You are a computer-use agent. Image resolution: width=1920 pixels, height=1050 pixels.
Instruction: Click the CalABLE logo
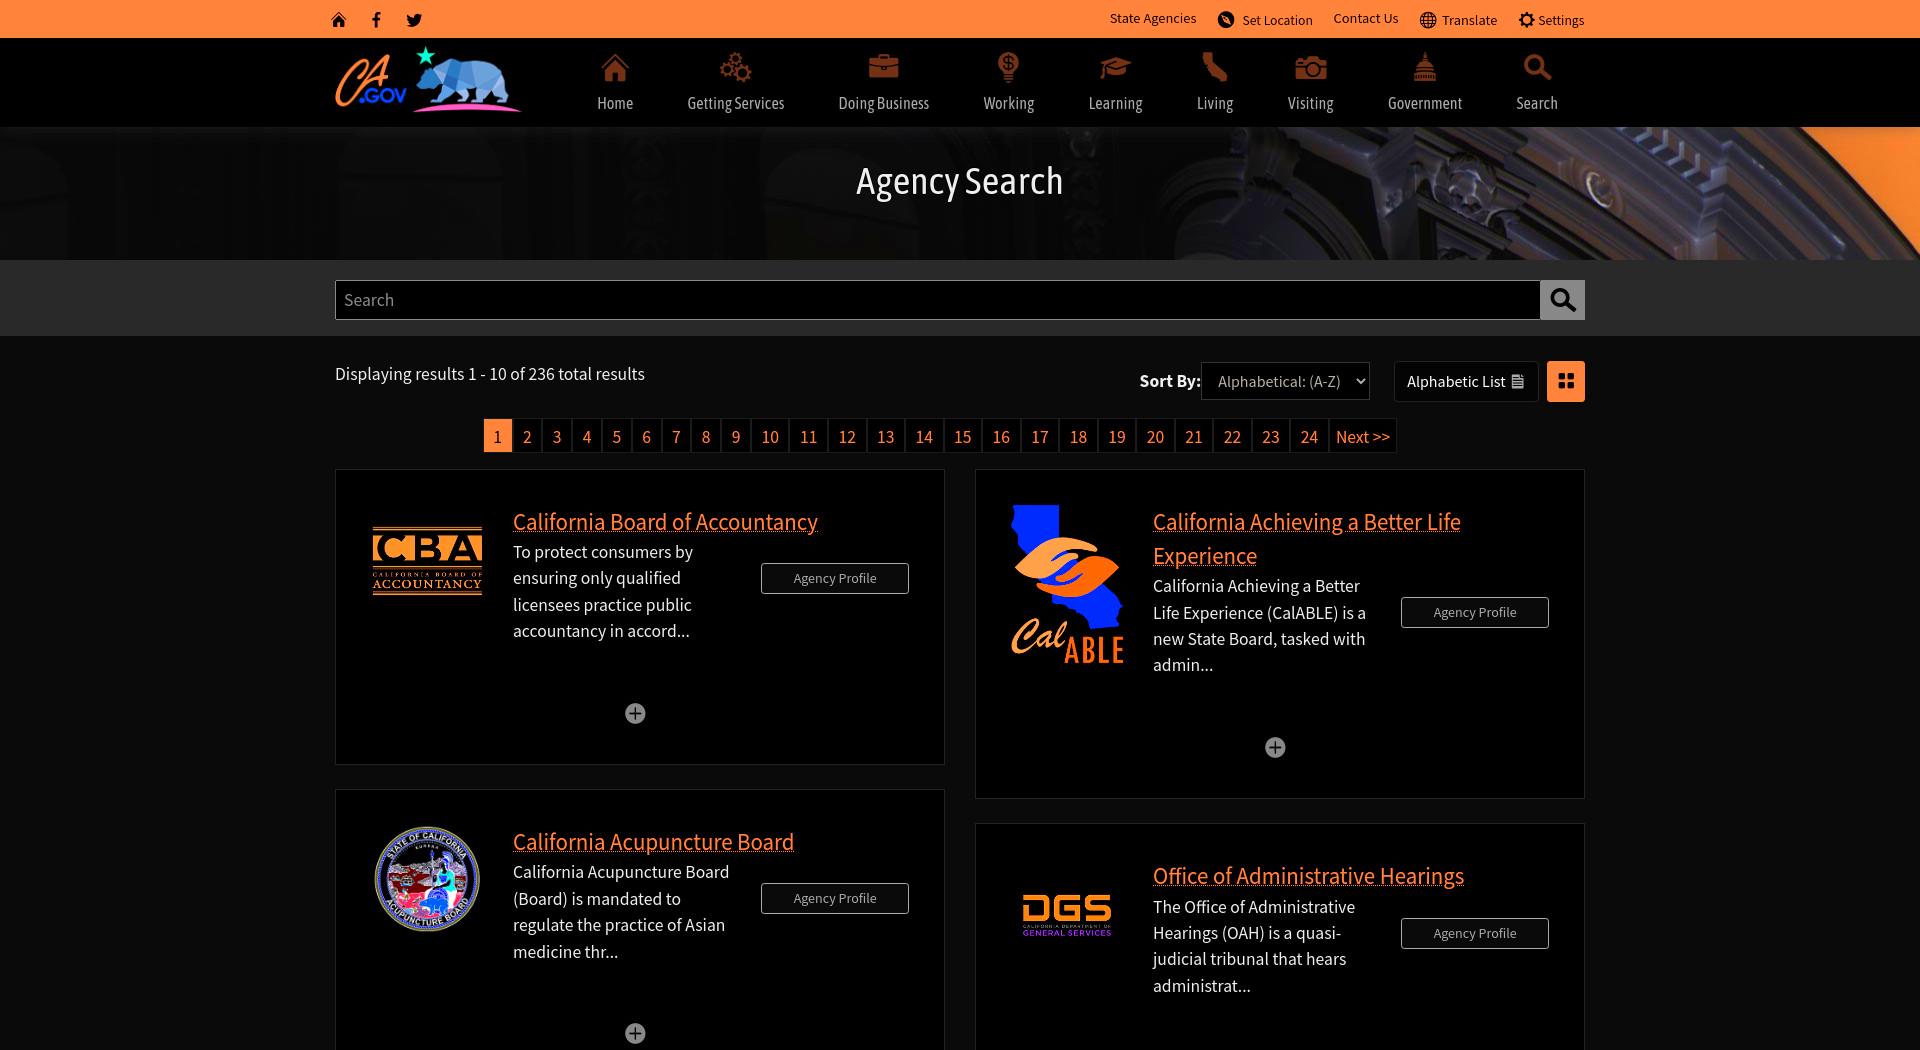[x=1067, y=585]
